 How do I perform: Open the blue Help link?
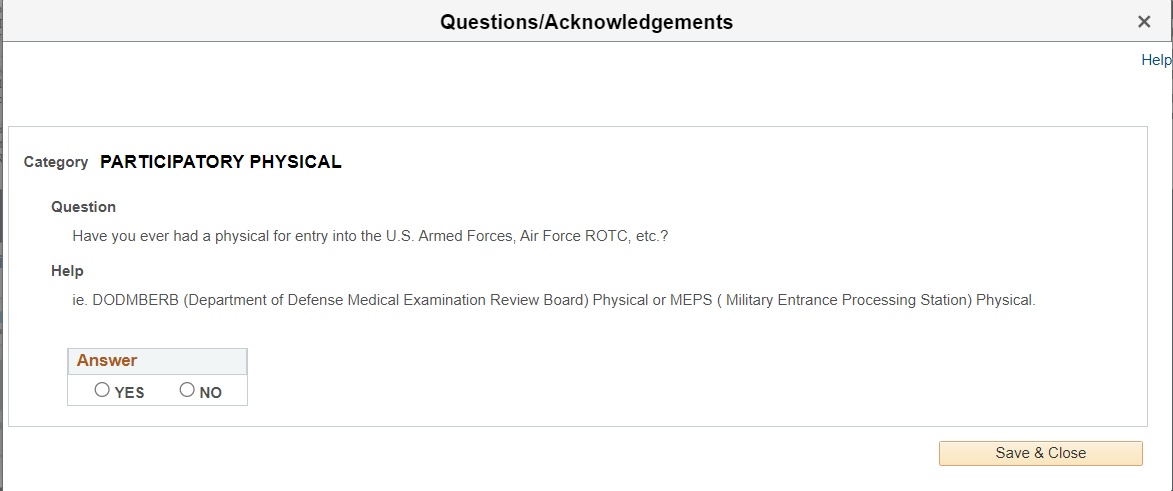1155,60
